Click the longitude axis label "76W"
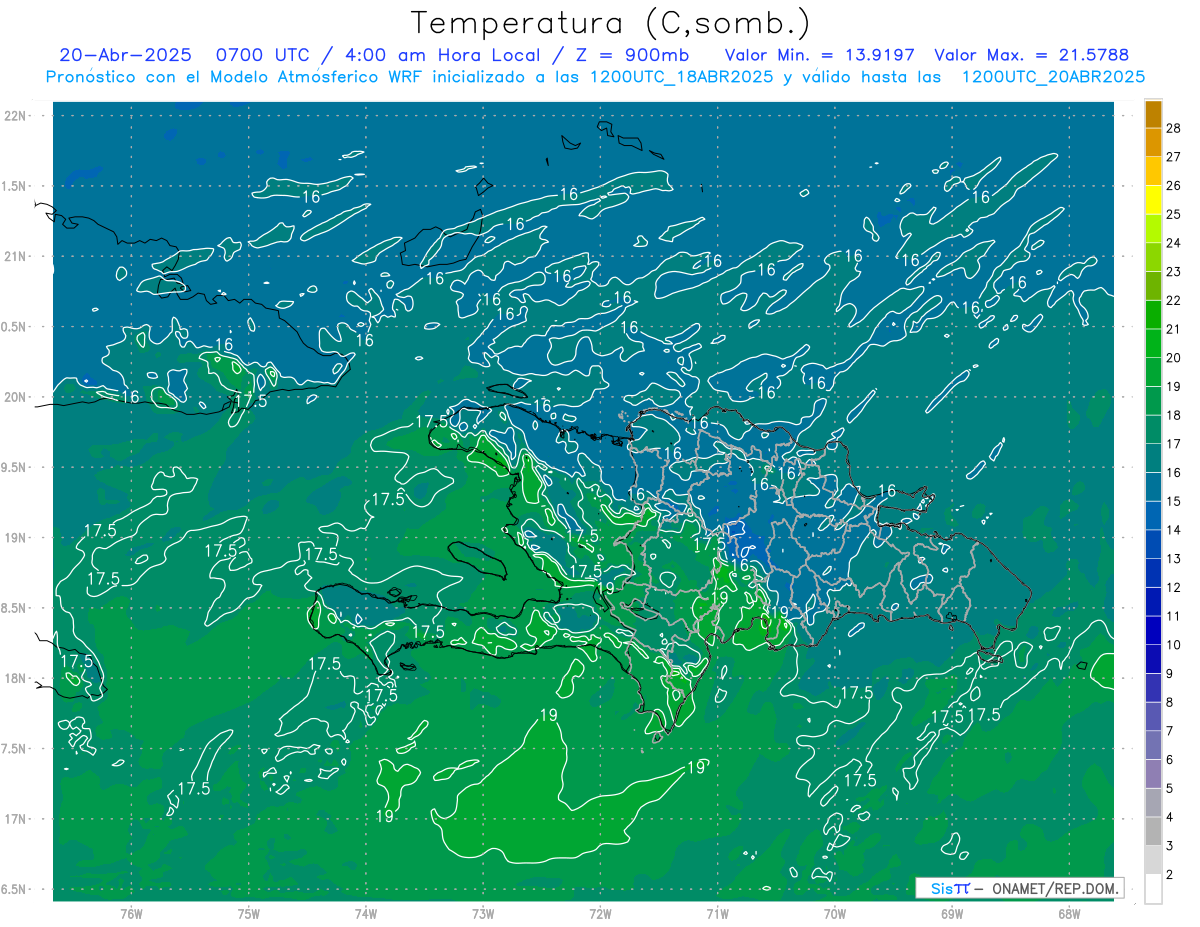The height and width of the screenshot is (927, 1200). tap(131, 914)
